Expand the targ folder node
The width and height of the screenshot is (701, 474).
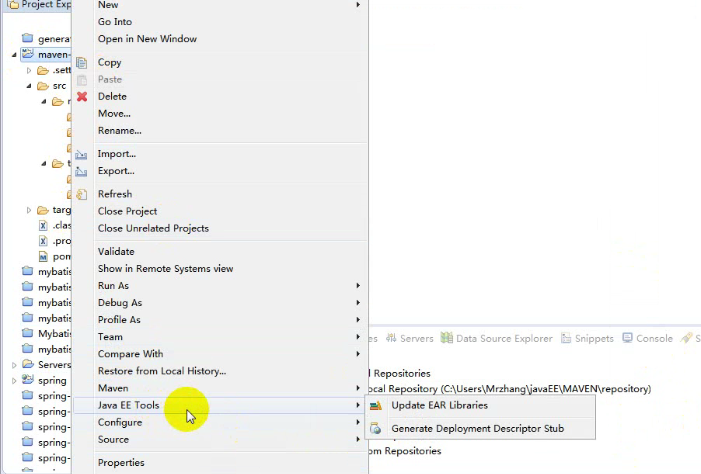[x=29, y=210]
